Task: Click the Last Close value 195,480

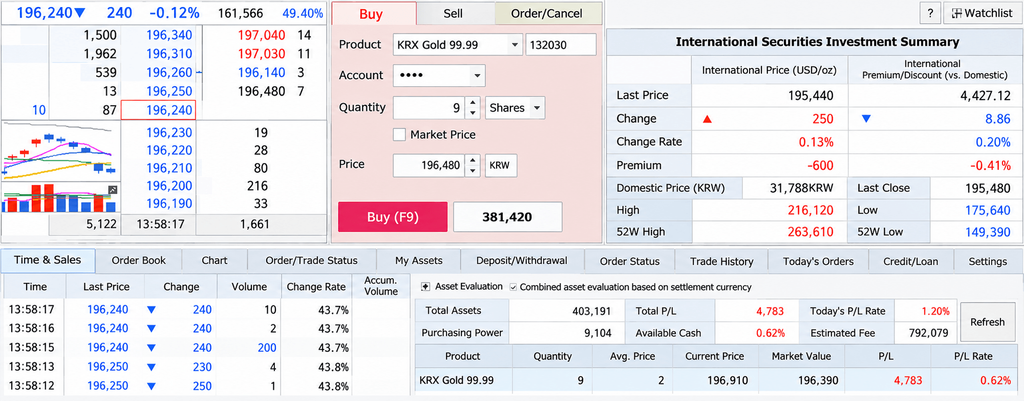Action: pyautogui.click(x=987, y=188)
